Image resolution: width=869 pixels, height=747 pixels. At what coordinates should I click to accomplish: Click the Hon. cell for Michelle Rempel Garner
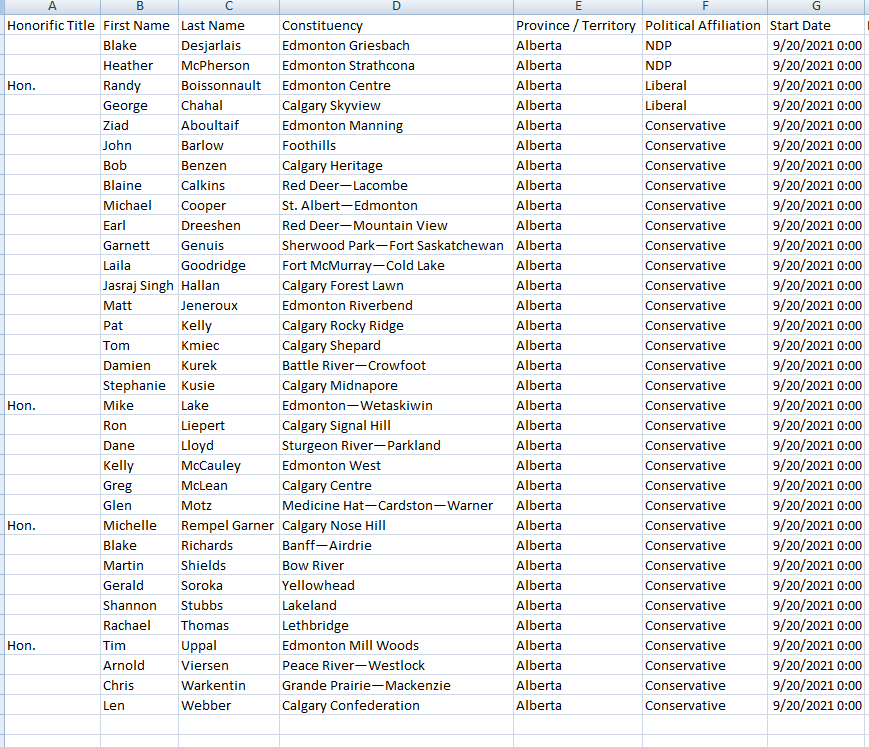point(52,525)
